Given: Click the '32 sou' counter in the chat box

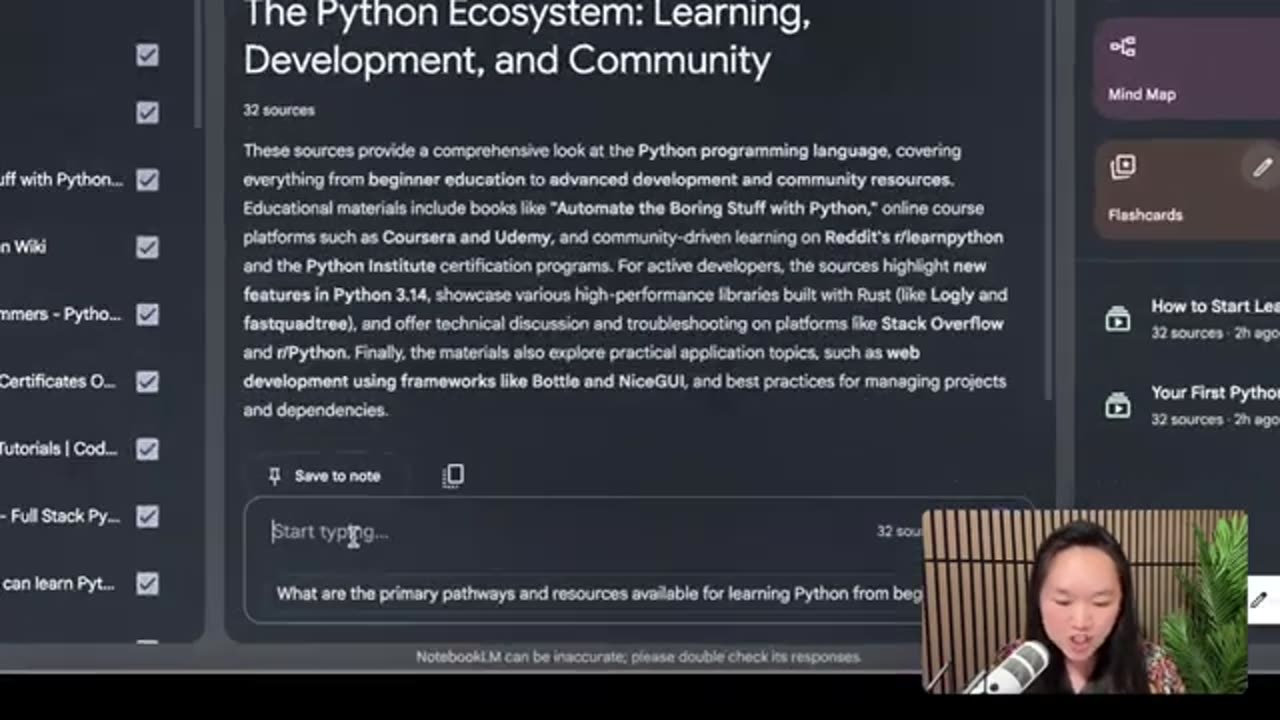Looking at the screenshot, I should coord(899,531).
